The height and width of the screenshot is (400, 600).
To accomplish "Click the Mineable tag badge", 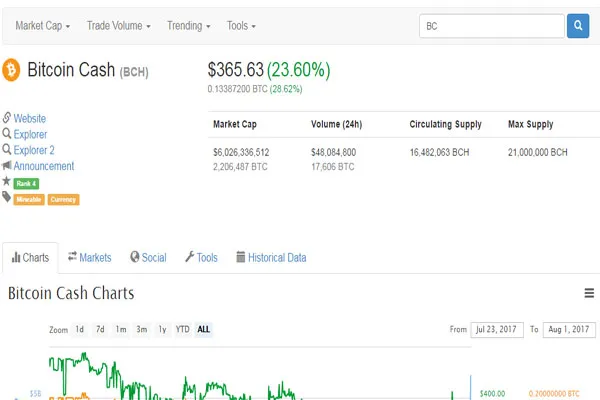I will pyautogui.click(x=29, y=200).
